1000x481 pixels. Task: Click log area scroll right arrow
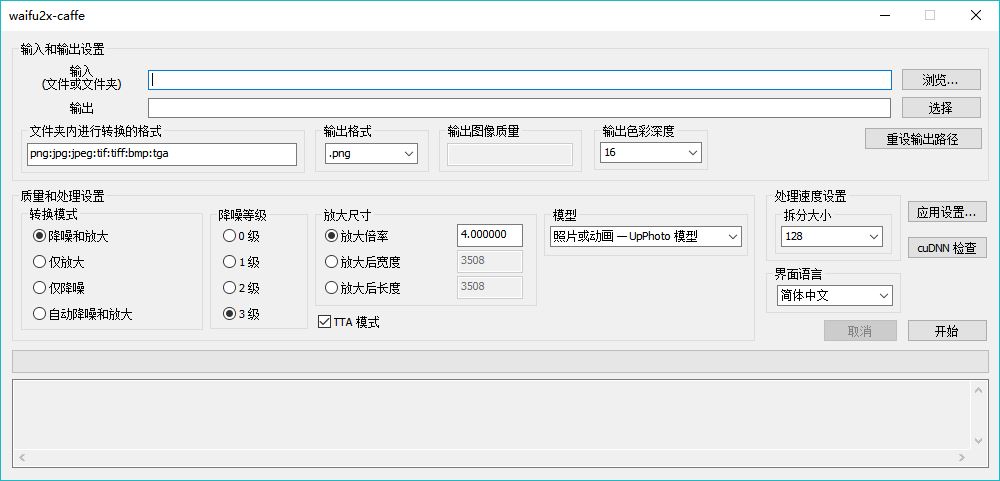click(x=964, y=457)
